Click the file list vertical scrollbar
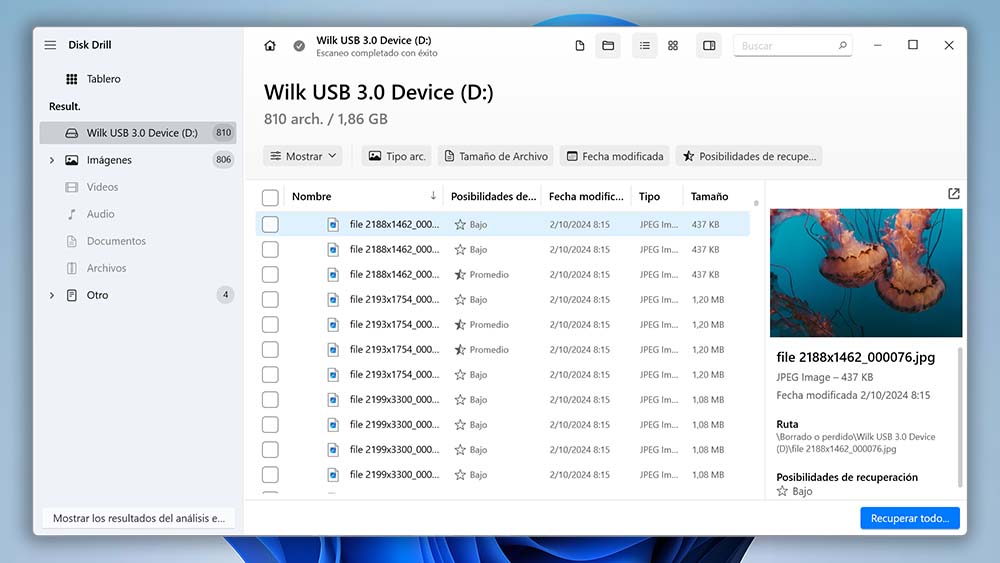This screenshot has width=1000, height=563. (756, 204)
